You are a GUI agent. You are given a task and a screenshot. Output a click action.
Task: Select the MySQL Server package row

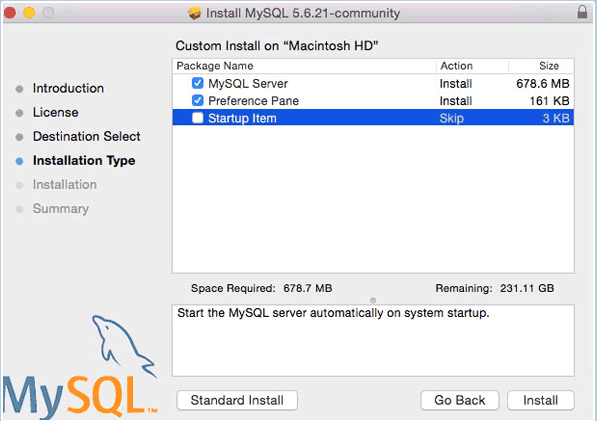pyautogui.click(x=373, y=83)
